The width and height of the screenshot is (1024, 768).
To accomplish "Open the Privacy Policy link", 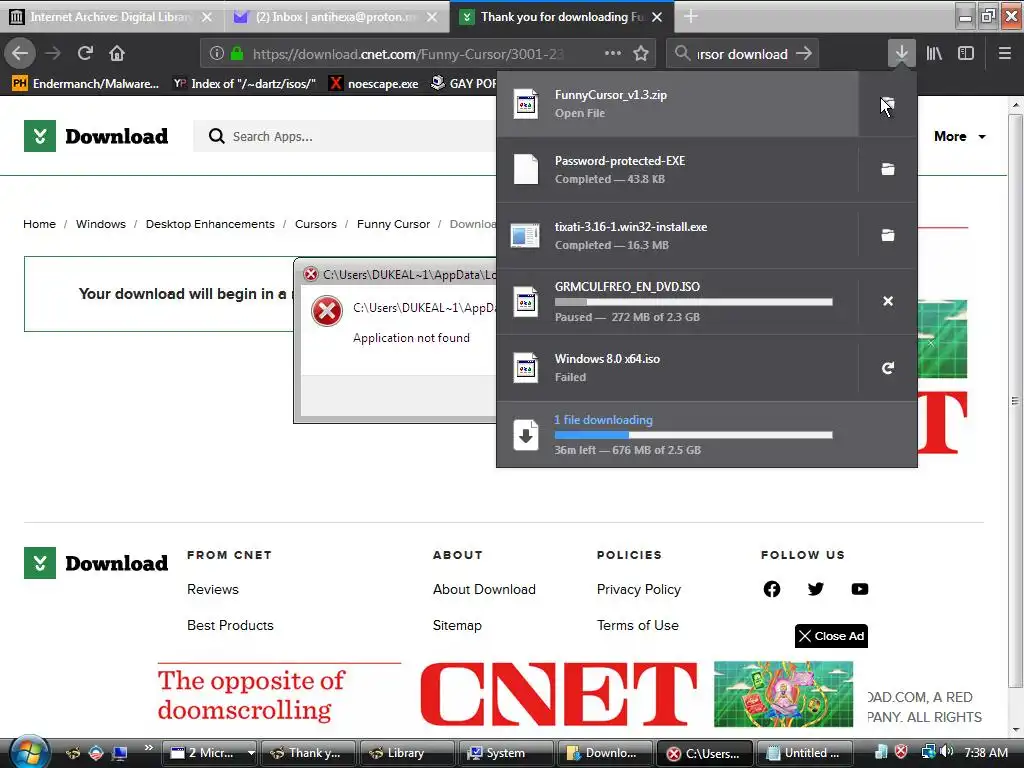I will 639,589.
